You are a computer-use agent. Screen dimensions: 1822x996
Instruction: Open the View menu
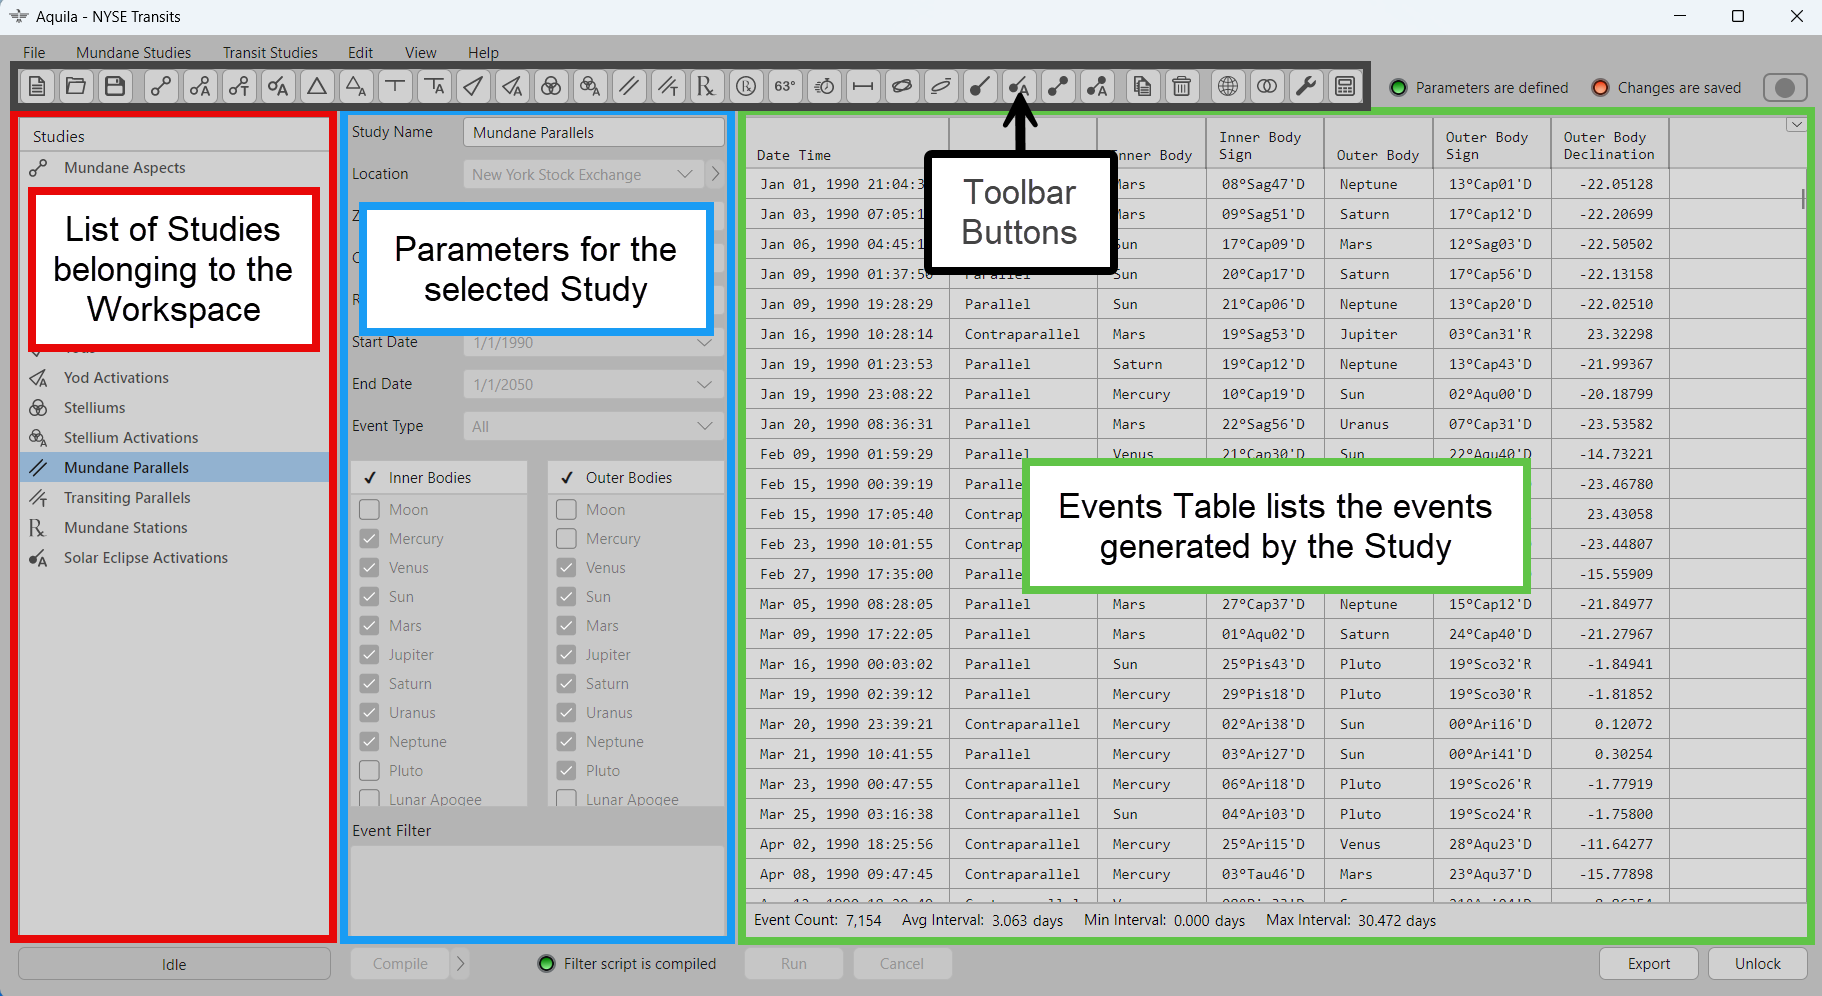pyautogui.click(x=420, y=52)
